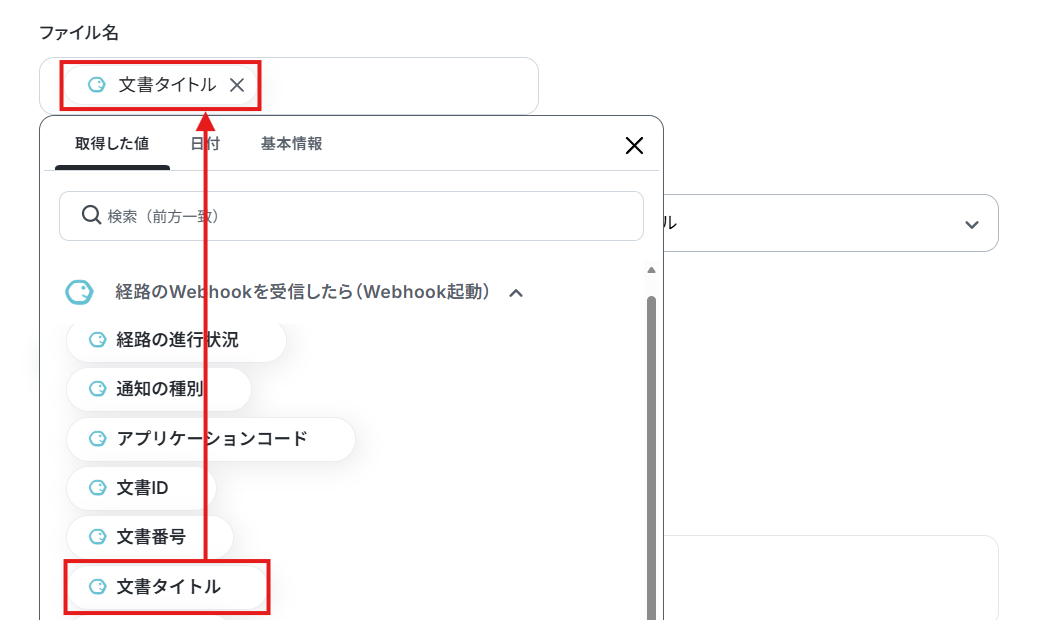Click the icon beside 文書番号
This screenshot has height=620, width=1048.
98,536
